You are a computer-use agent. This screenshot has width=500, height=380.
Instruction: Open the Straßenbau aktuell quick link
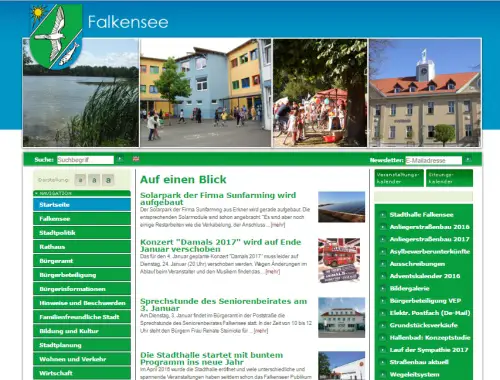pyautogui.click(x=419, y=362)
